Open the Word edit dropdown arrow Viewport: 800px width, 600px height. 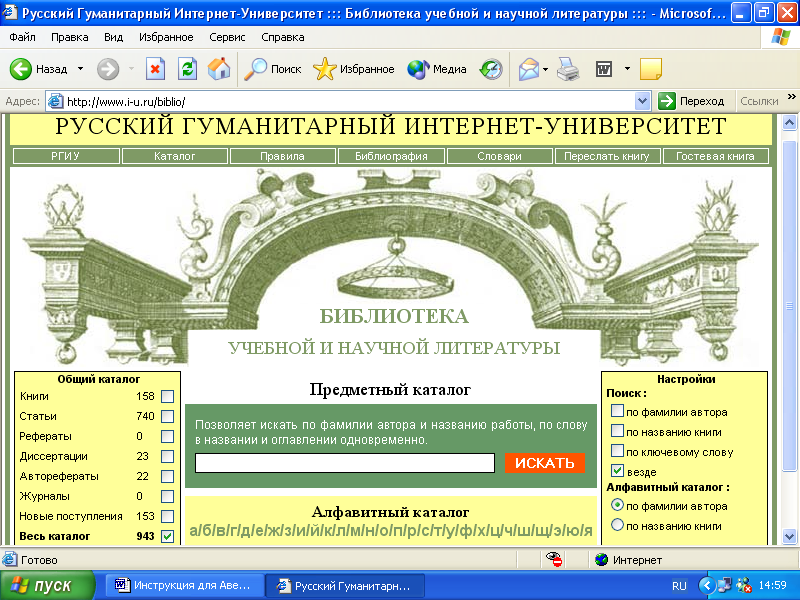pyautogui.click(x=627, y=69)
